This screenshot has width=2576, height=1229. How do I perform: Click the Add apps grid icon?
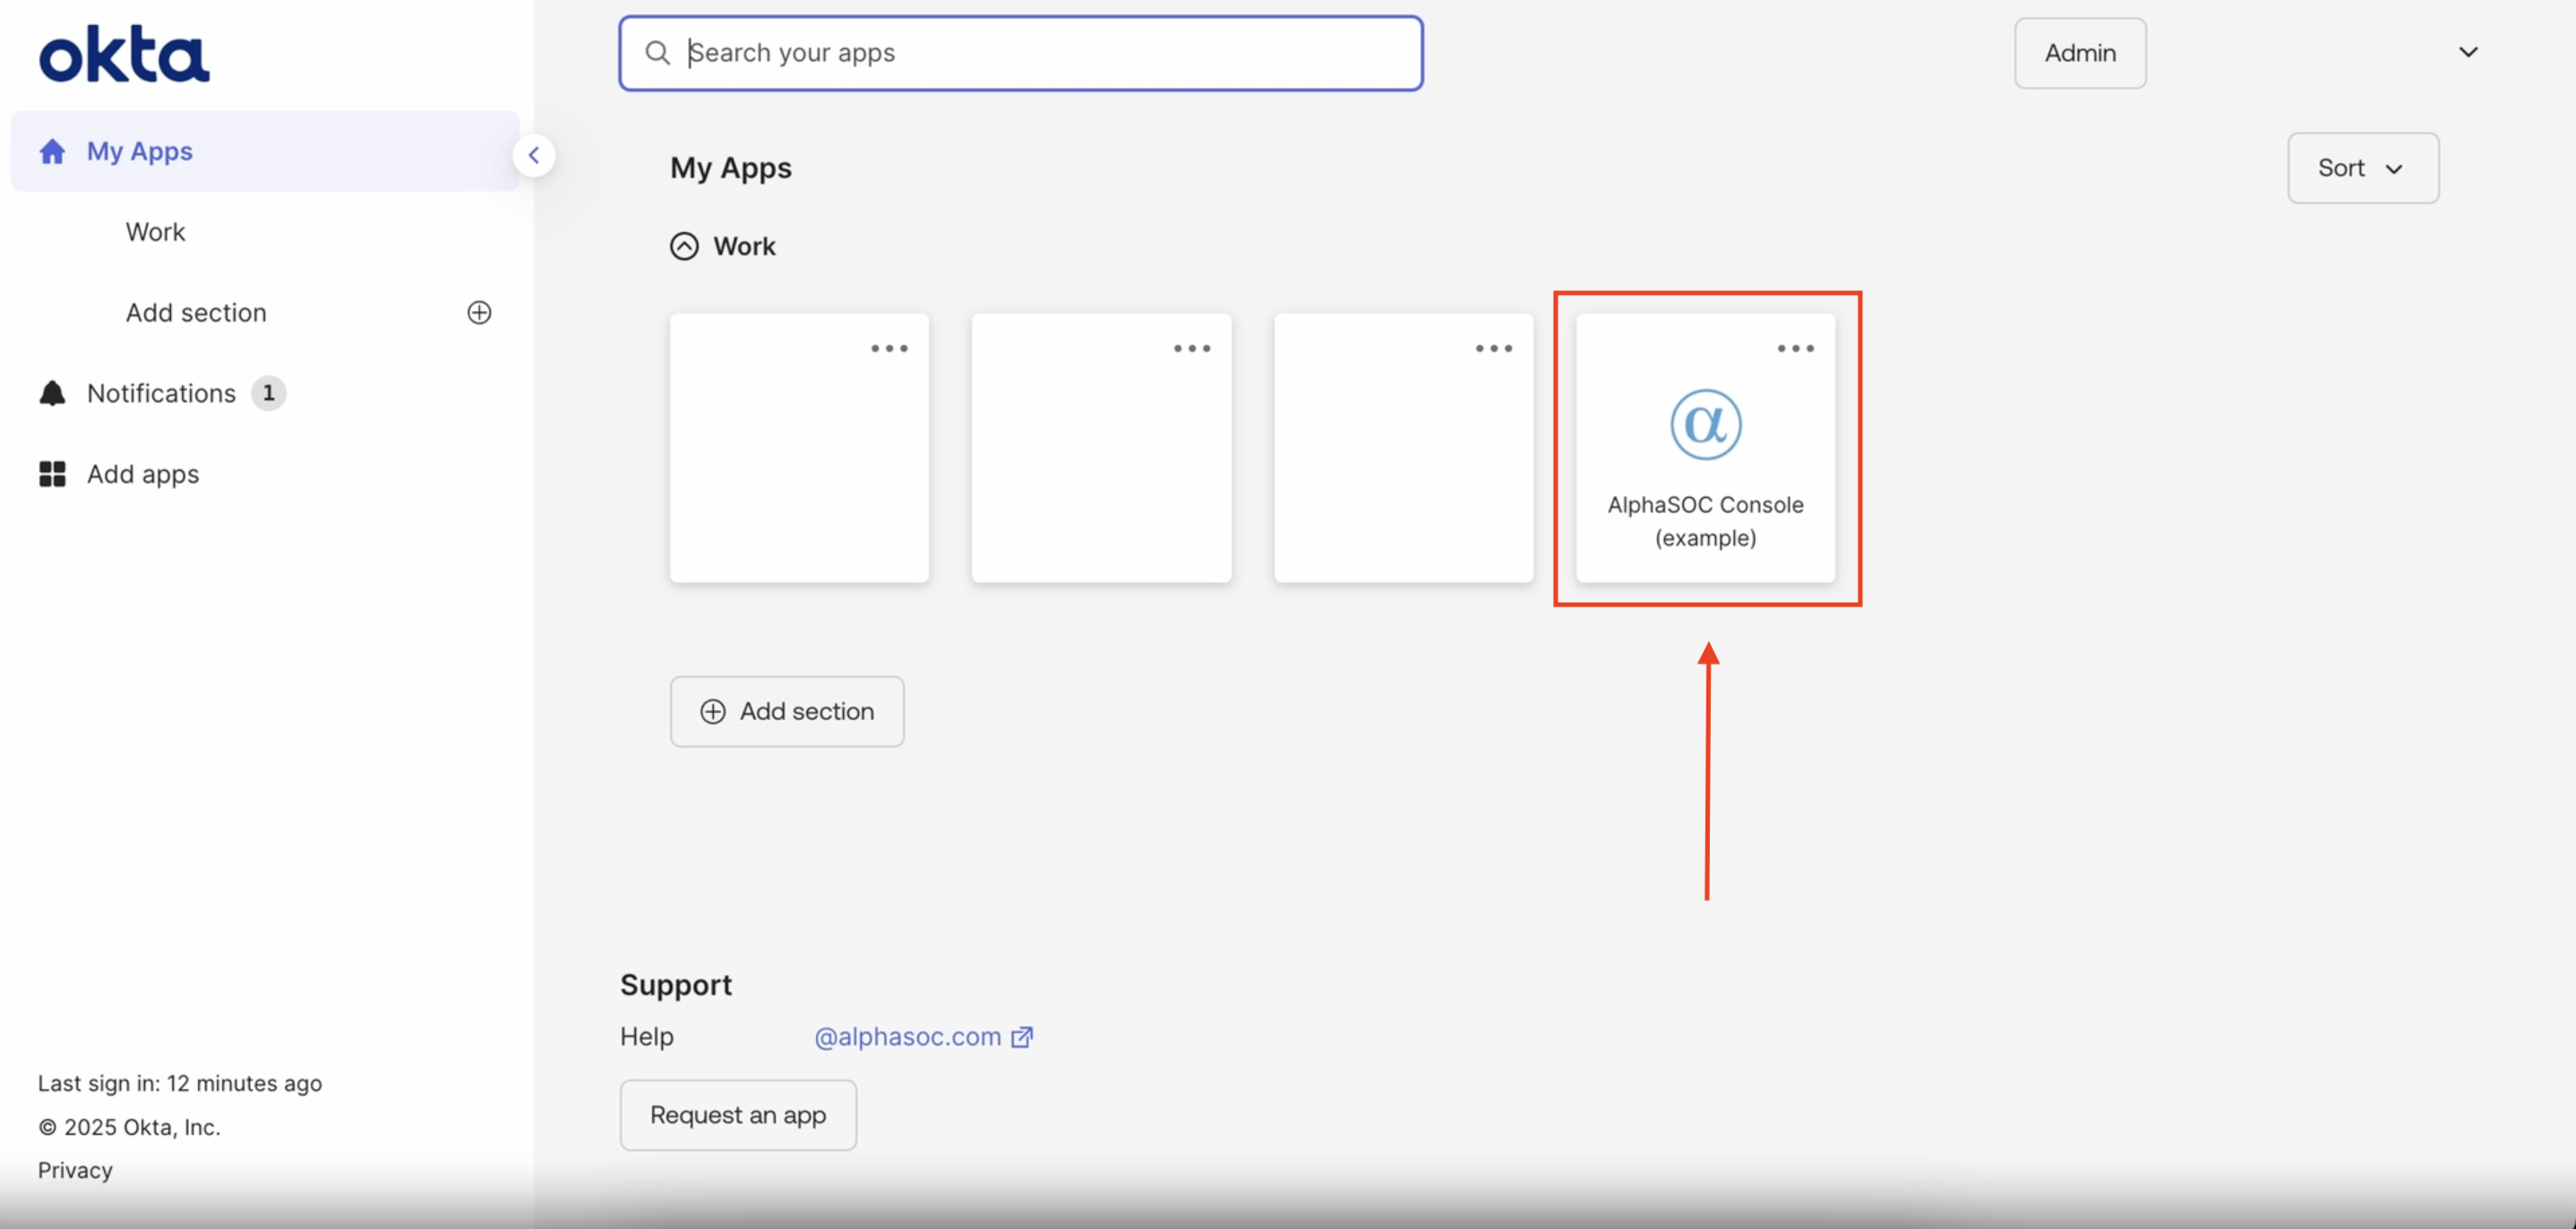(x=52, y=474)
